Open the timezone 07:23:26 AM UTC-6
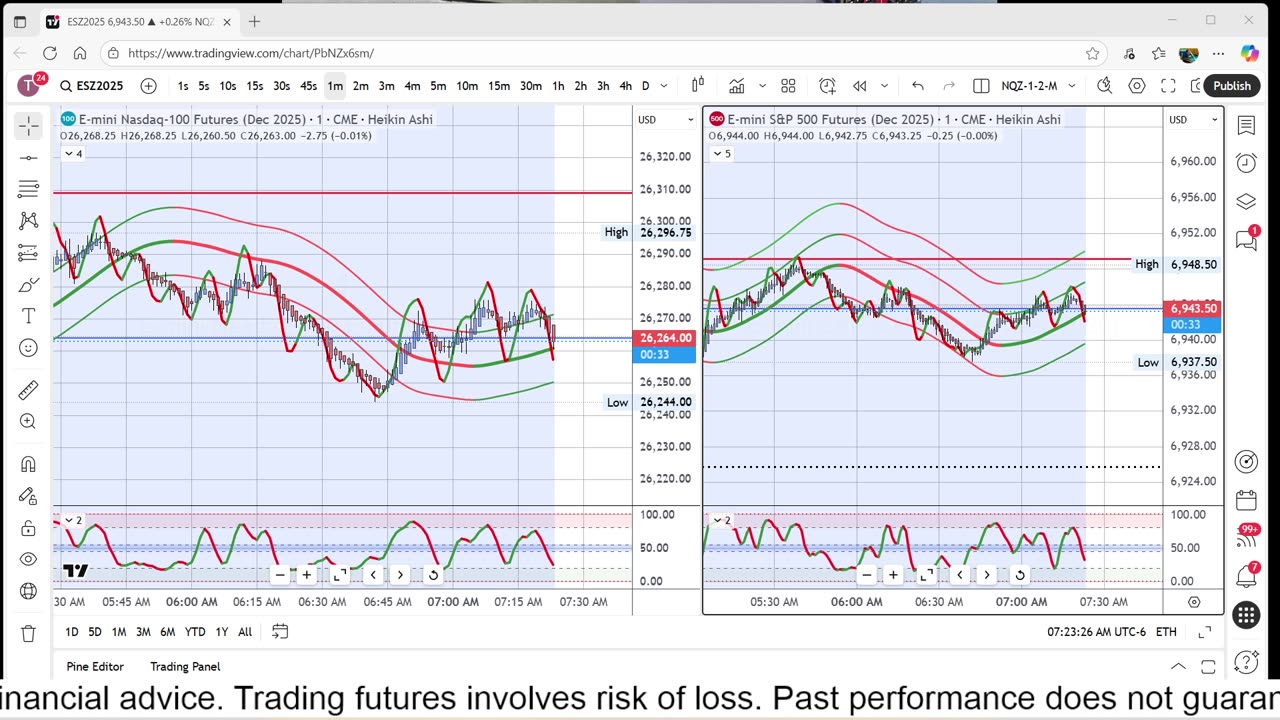This screenshot has width=1280, height=720. (1096, 632)
